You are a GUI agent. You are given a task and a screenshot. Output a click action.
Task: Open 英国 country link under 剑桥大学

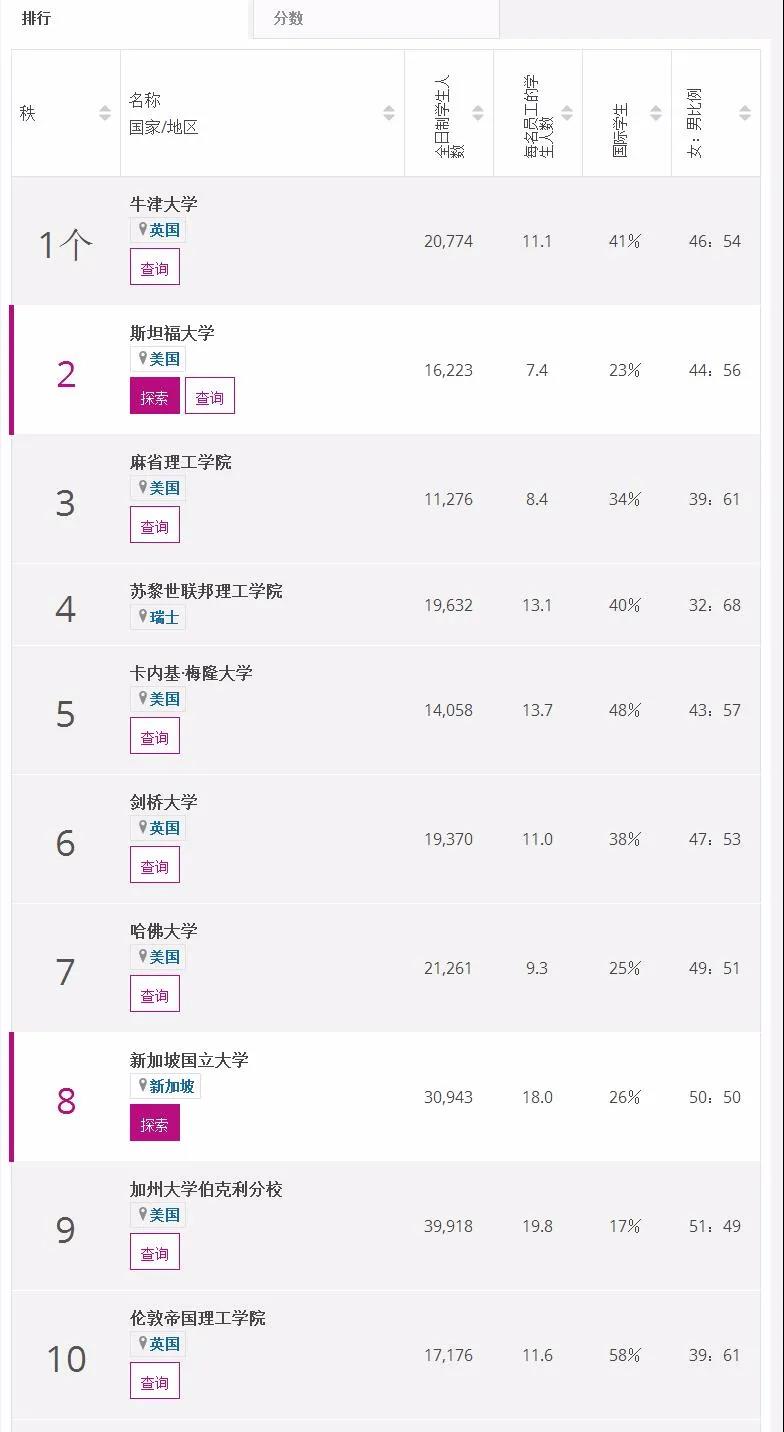coord(165,827)
